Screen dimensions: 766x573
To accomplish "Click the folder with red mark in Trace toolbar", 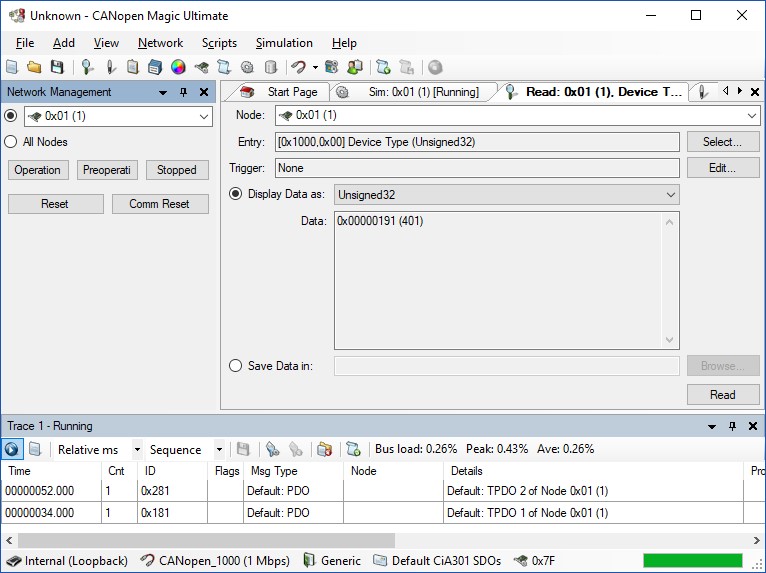I will 324,449.
